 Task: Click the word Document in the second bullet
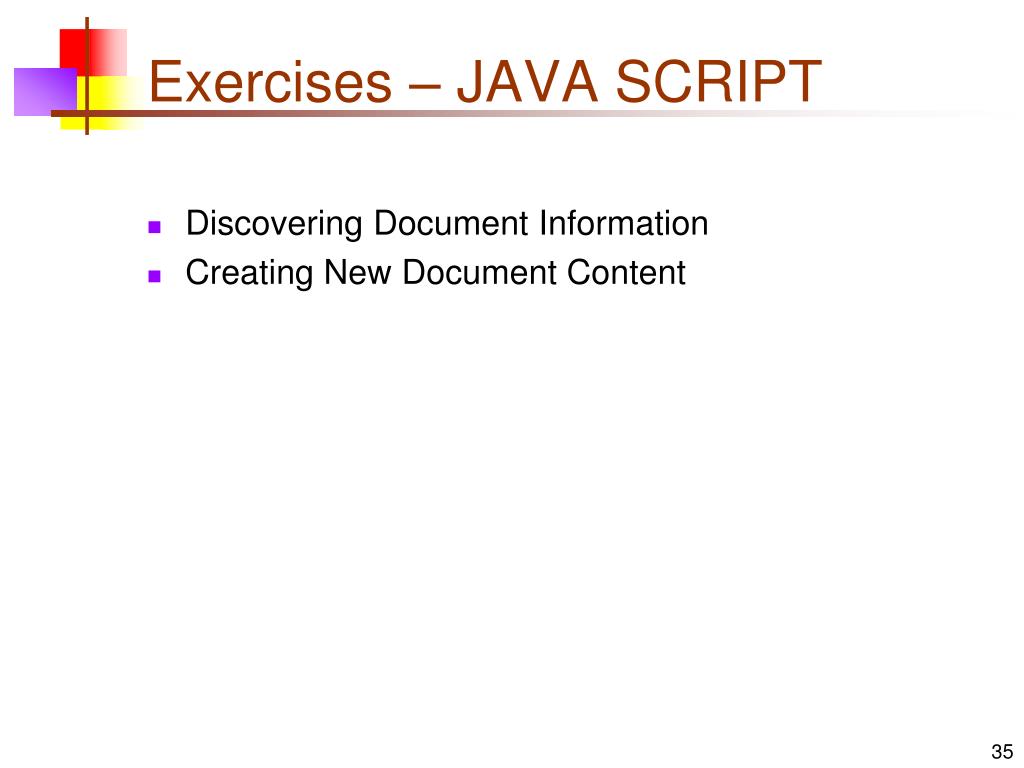point(479,272)
